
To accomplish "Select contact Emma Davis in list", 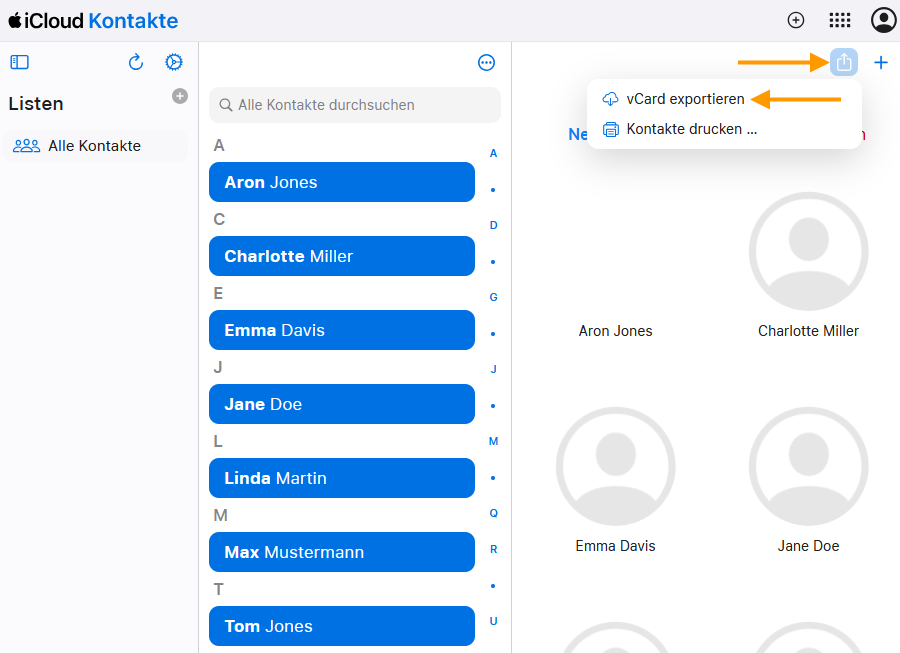I will (342, 330).
